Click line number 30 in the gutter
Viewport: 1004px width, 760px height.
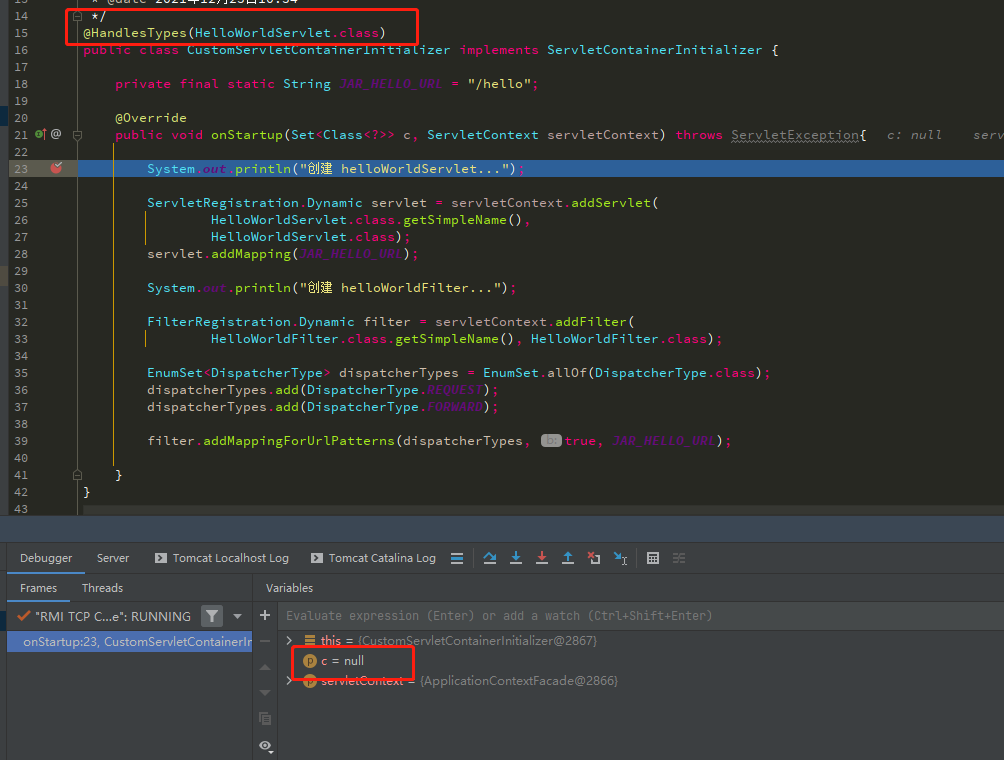pyautogui.click(x=21, y=288)
